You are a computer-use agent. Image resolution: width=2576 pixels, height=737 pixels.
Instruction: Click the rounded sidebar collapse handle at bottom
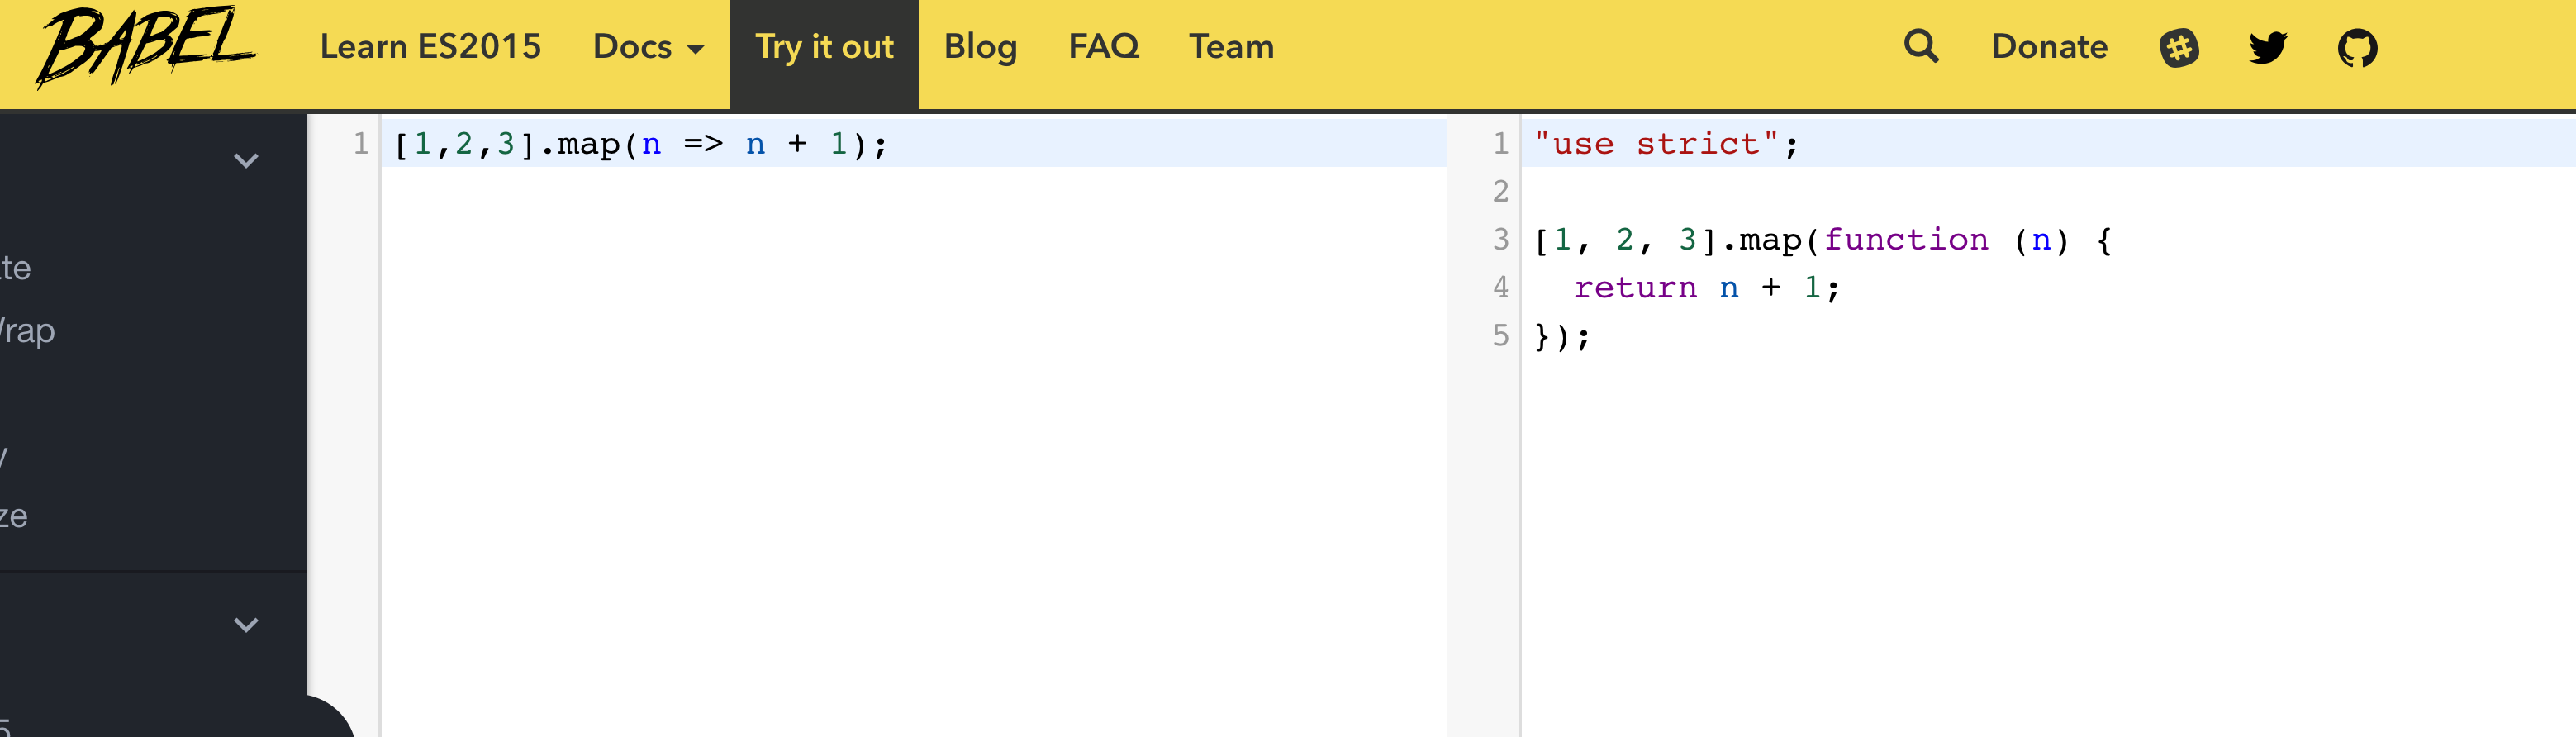[x=330, y=717]
